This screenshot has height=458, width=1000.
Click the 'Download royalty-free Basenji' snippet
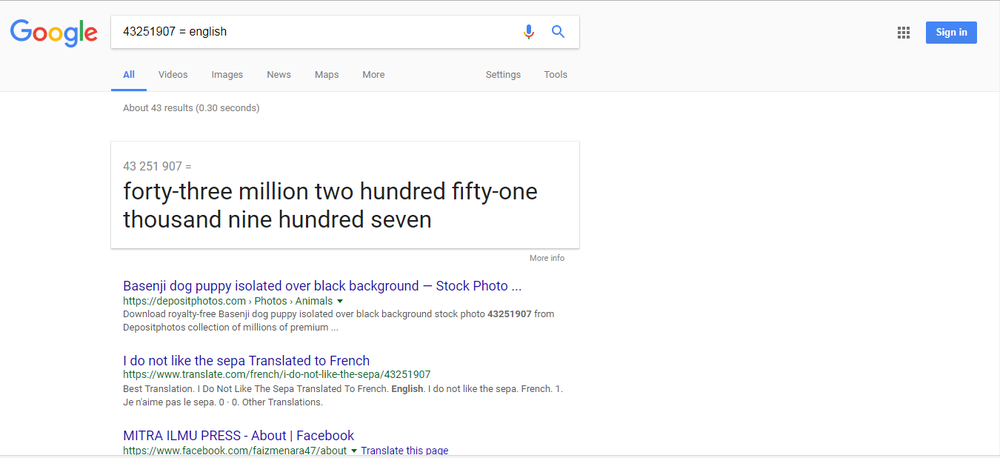coord(339,321)
